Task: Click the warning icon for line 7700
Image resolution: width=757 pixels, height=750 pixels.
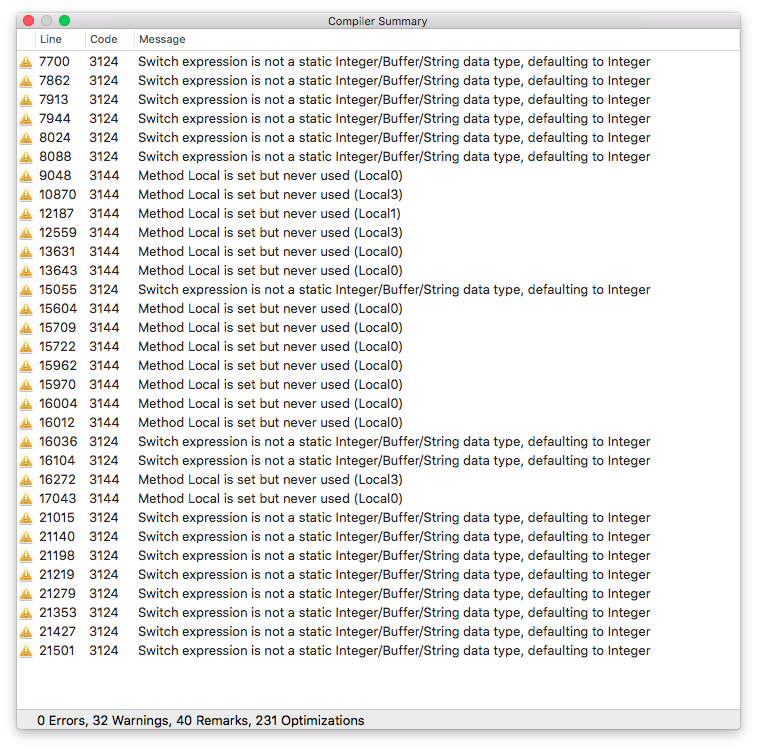Action: pyautogui.click(x=26, y=62)
